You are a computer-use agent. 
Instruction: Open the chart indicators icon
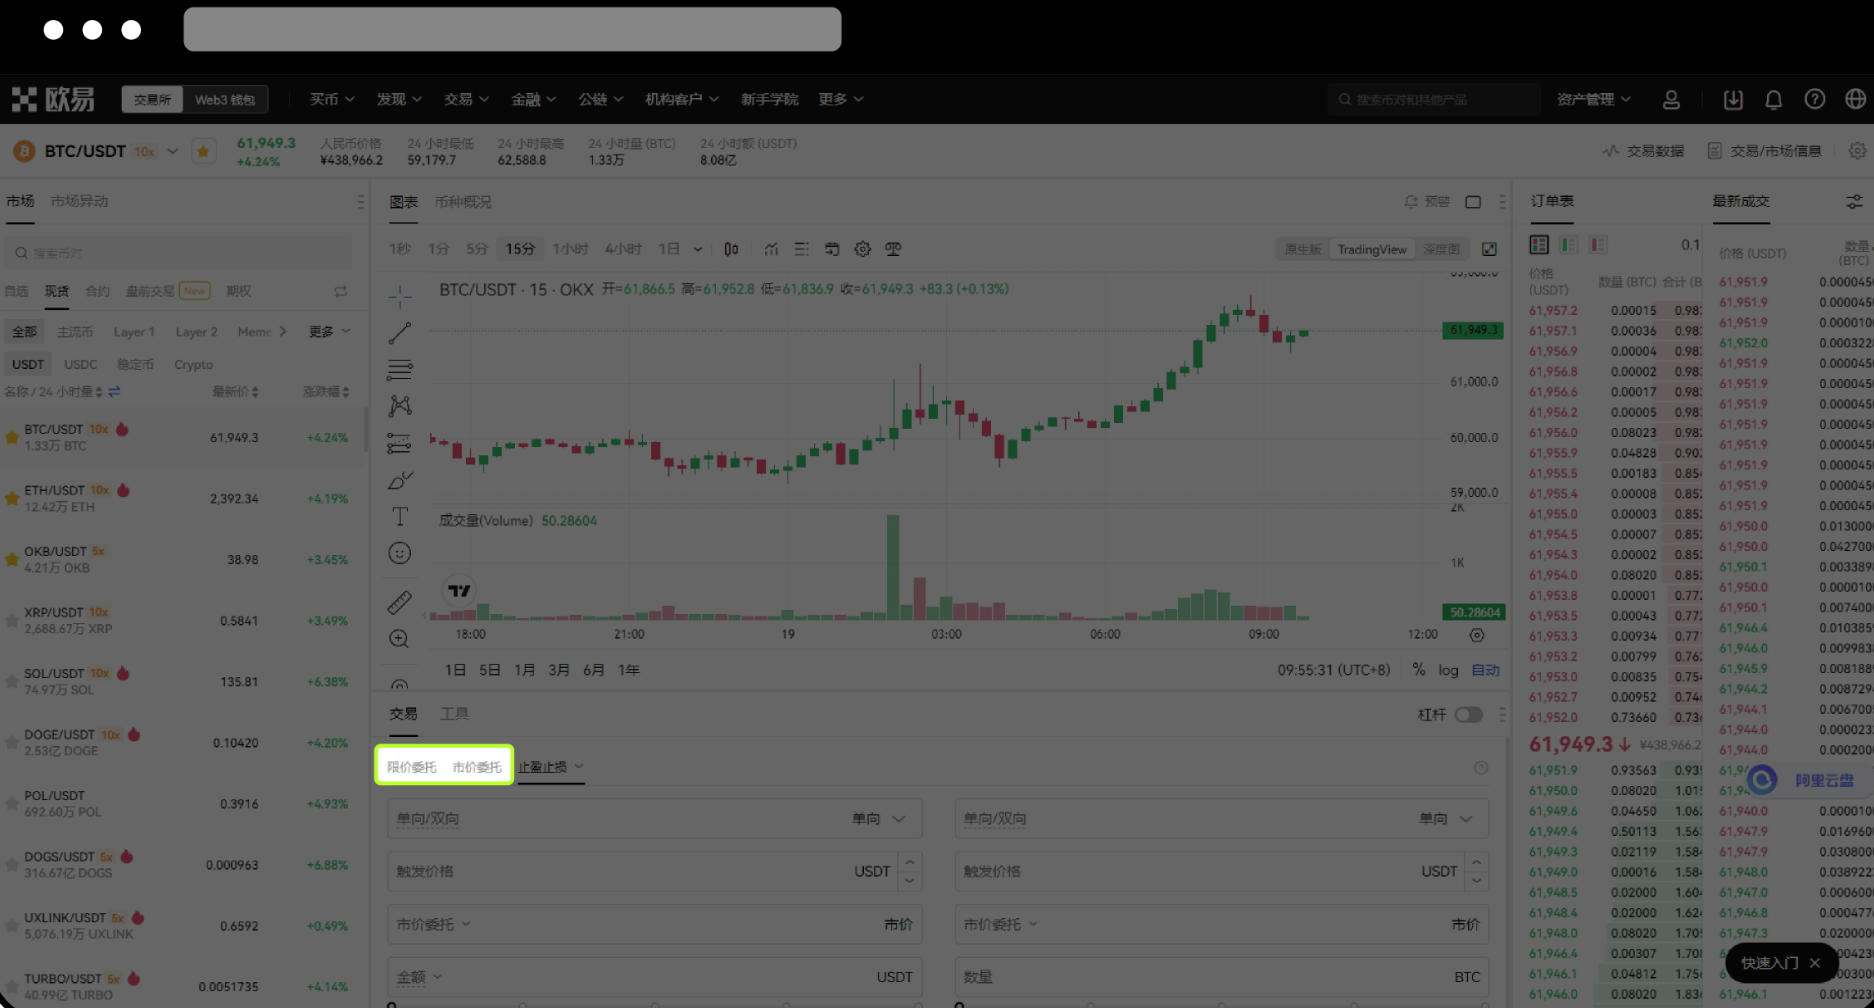coord(771,249)
